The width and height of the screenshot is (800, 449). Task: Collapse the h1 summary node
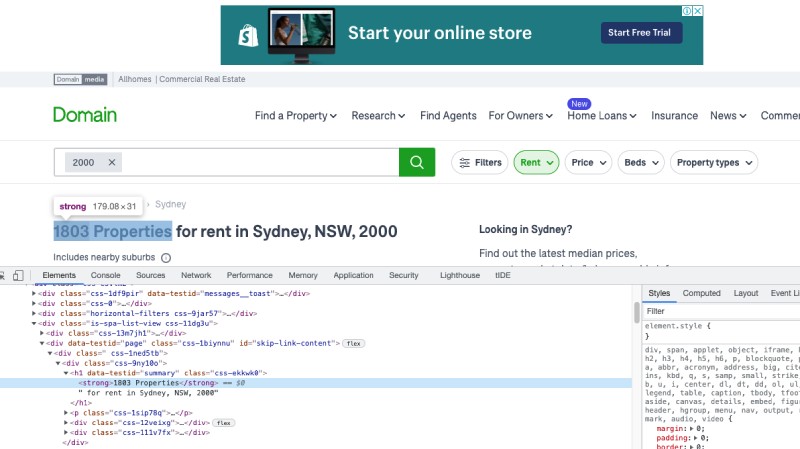tap(66, 373)
